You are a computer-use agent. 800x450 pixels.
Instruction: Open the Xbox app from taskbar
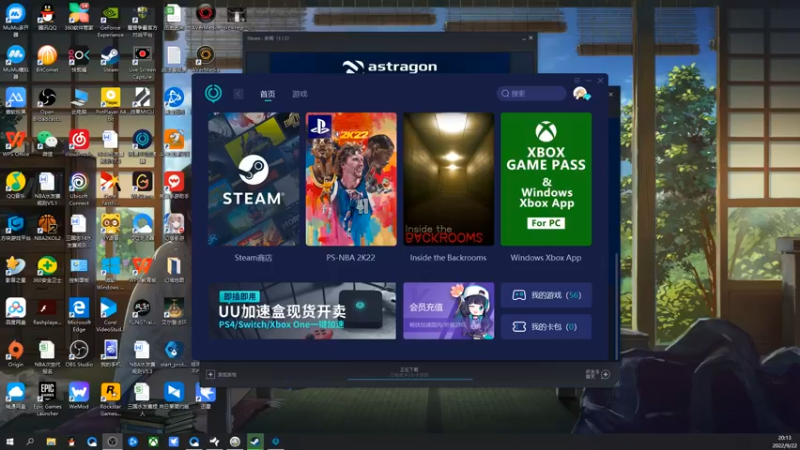click(153, 441)
